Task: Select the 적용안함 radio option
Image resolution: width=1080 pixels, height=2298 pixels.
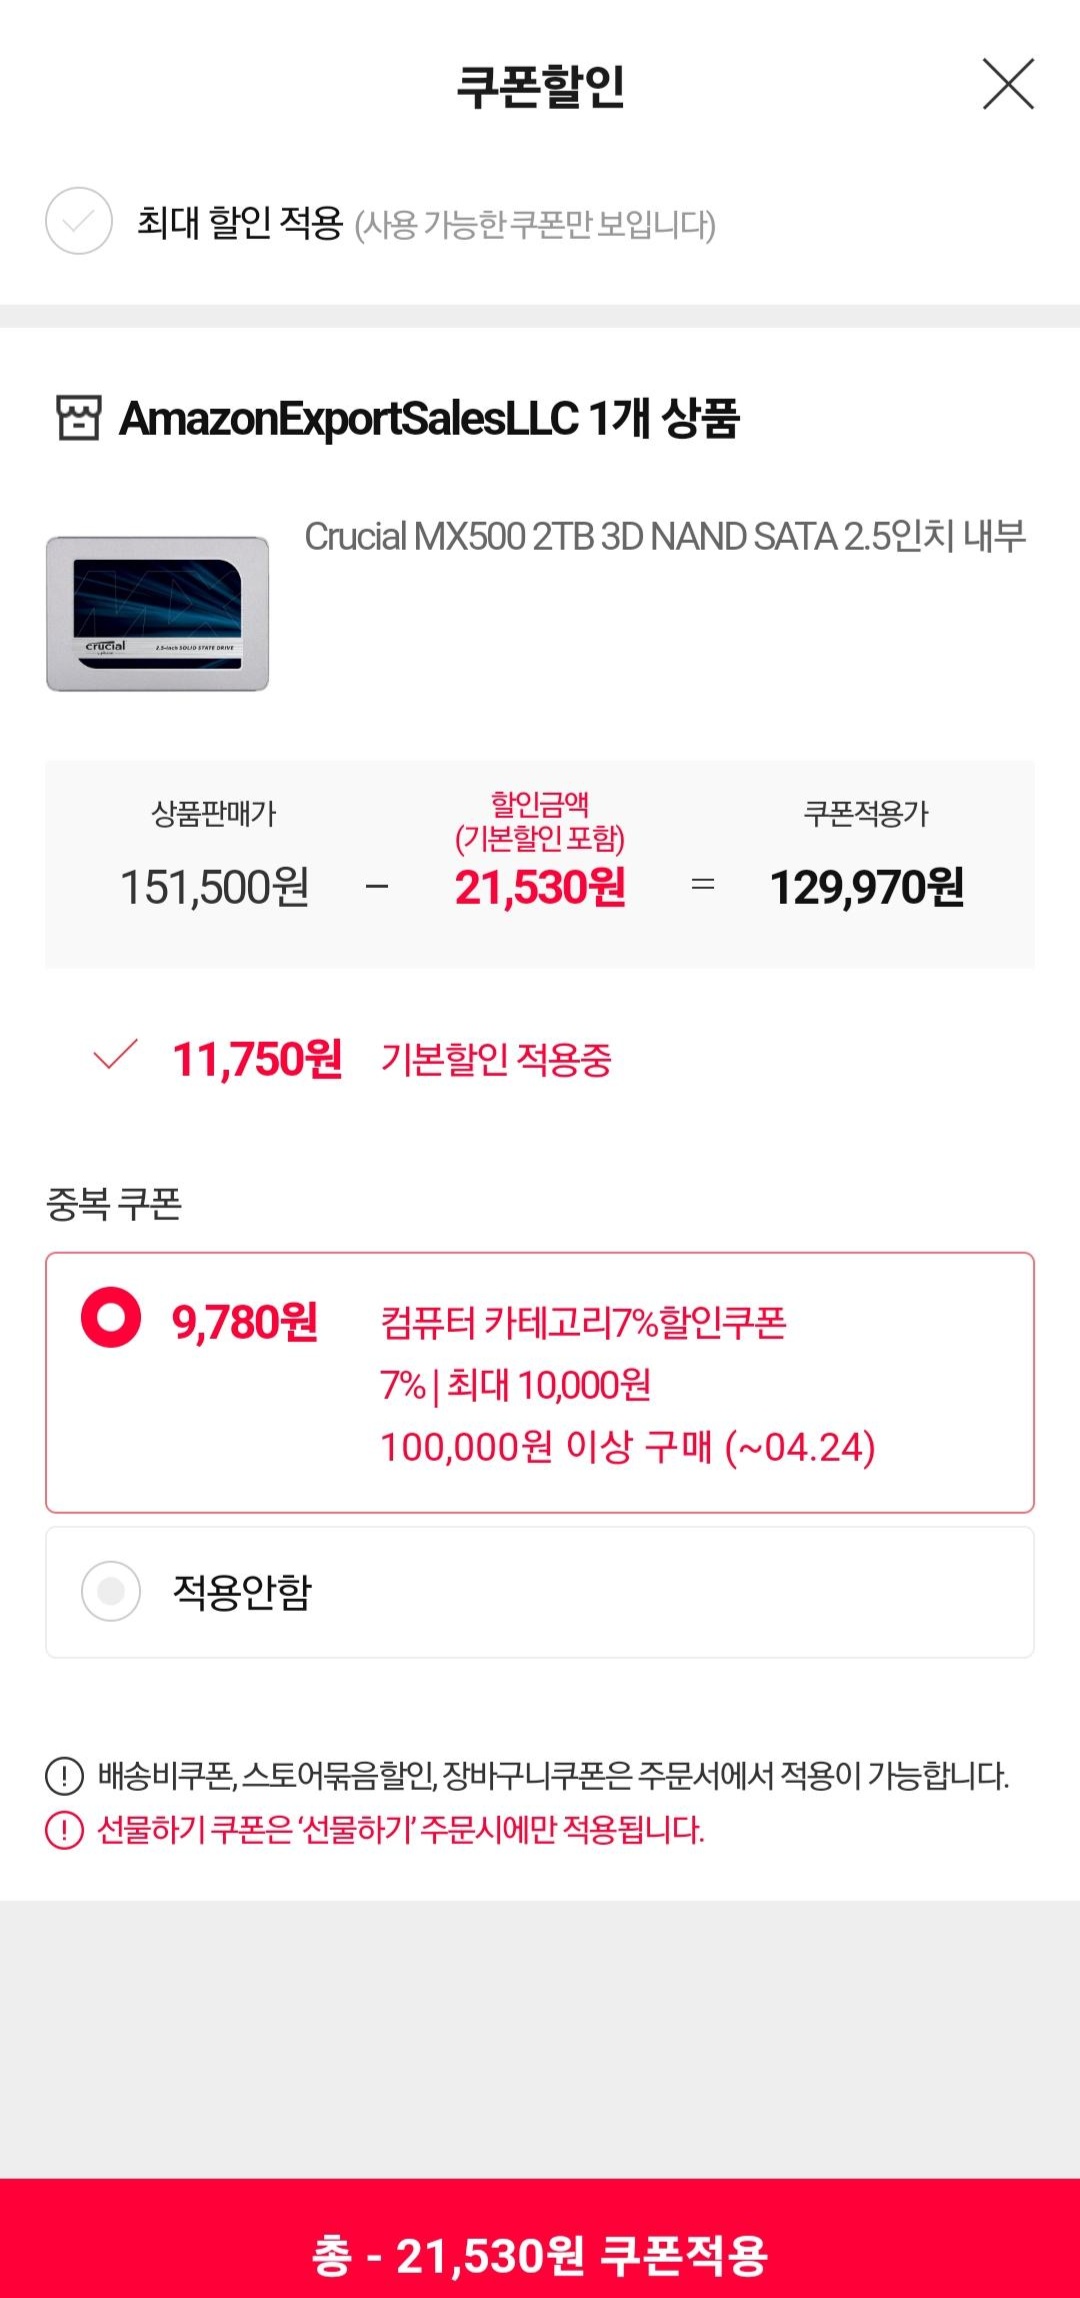Action: 111,1590
